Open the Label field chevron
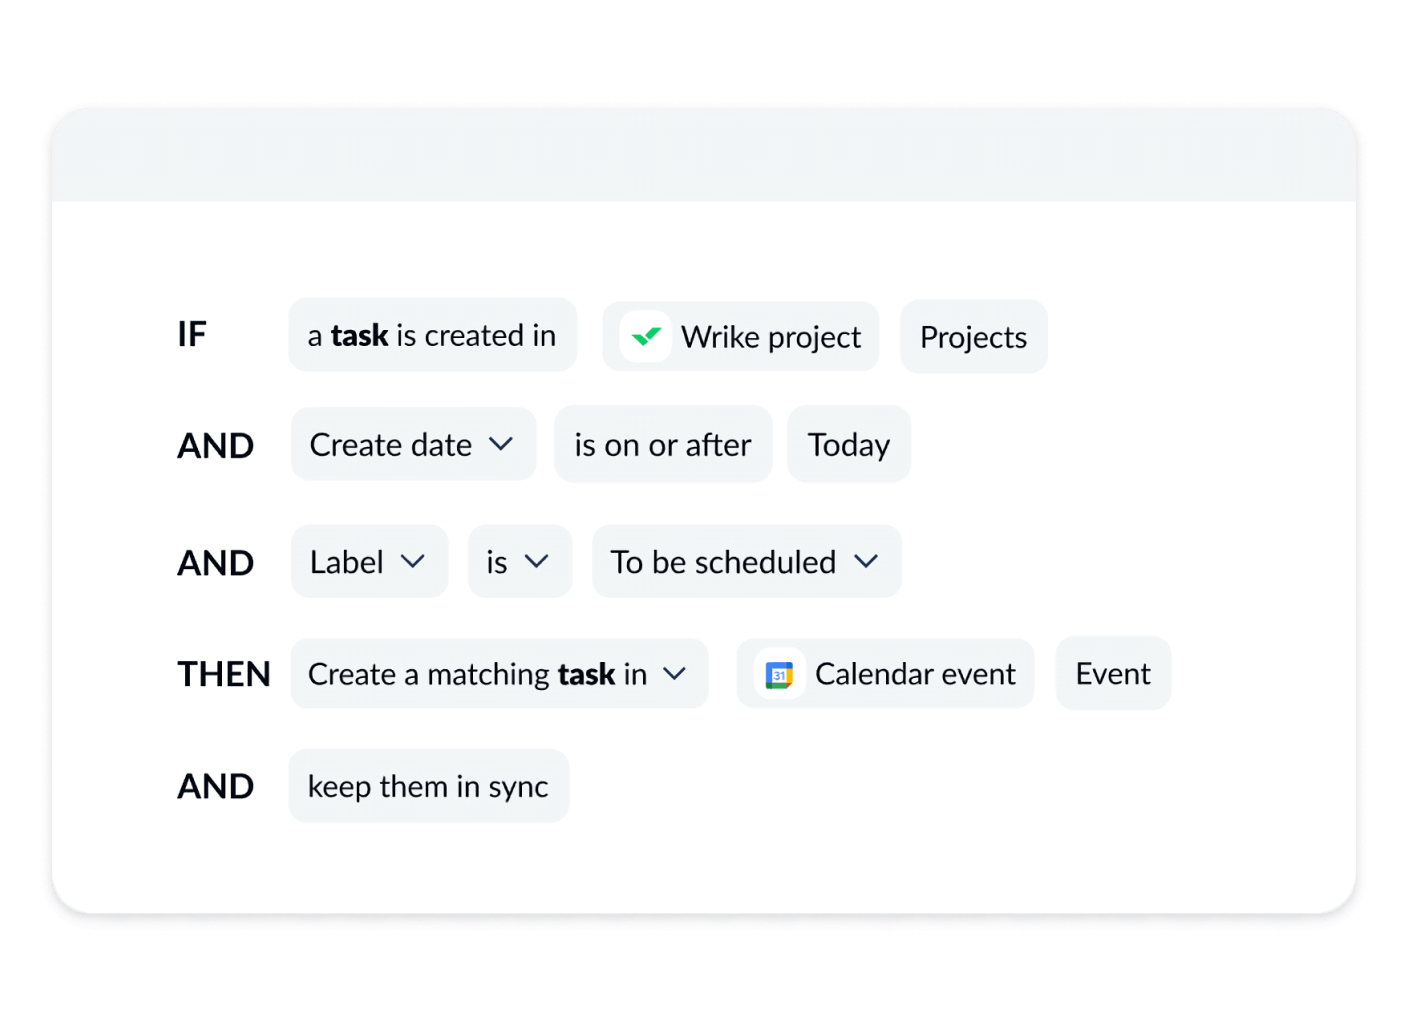This screenshot has width=1408, height=1024. pyautogui.click(x=413, y=562)
